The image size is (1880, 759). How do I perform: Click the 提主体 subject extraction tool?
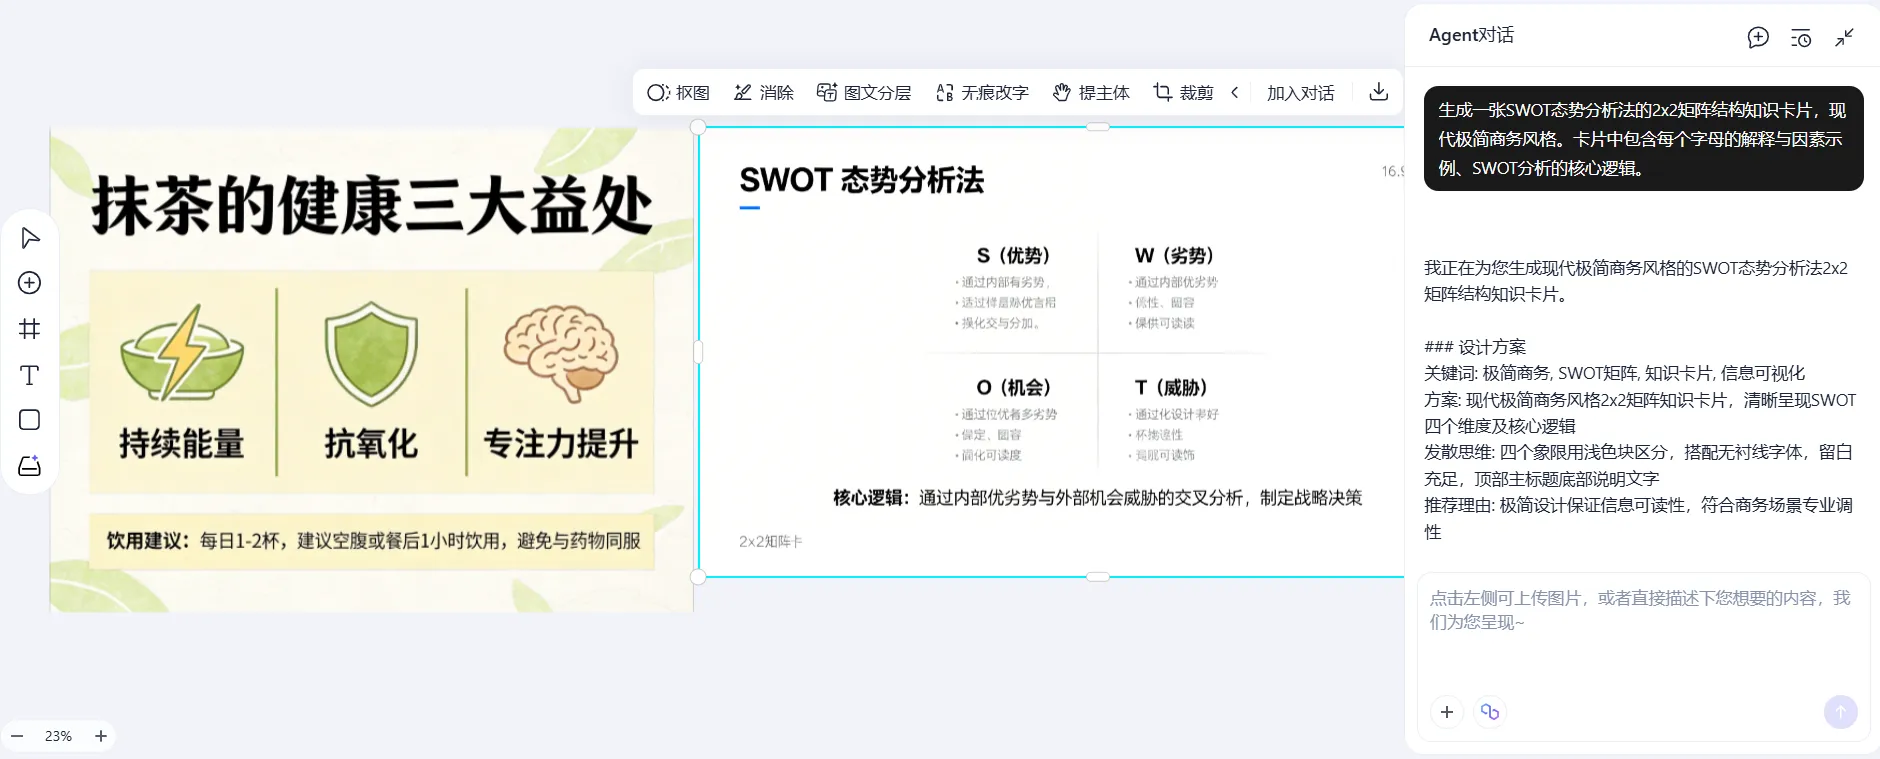[1091, 93]
